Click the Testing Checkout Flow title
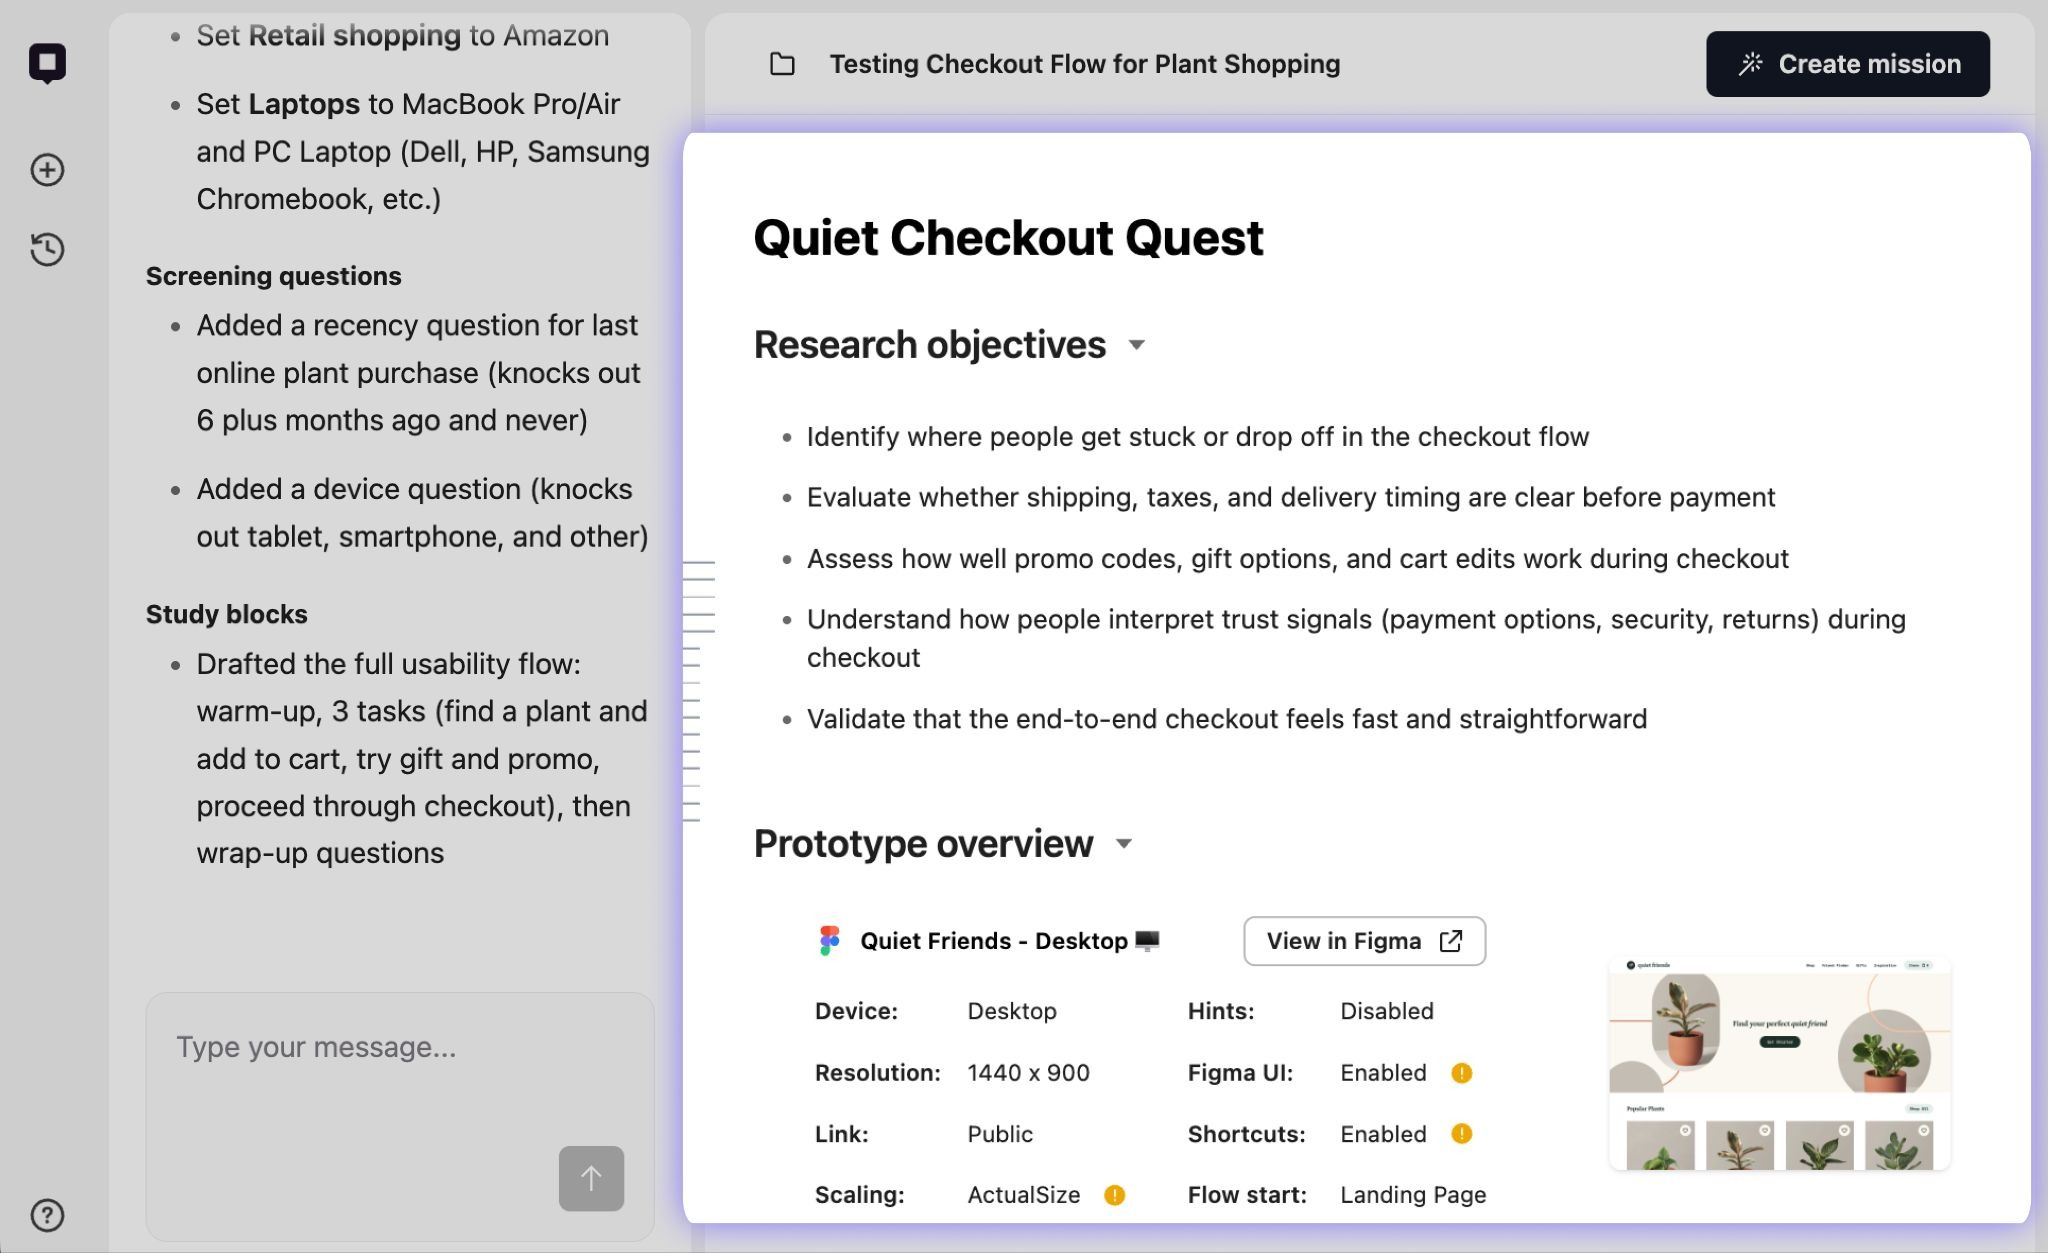 pos(1084,64)
